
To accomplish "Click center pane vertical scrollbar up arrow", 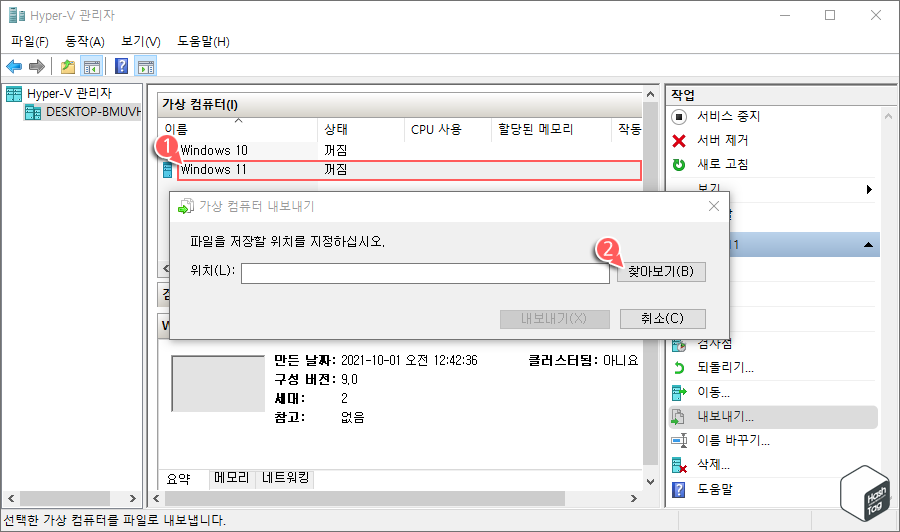I will coord(650,94).
